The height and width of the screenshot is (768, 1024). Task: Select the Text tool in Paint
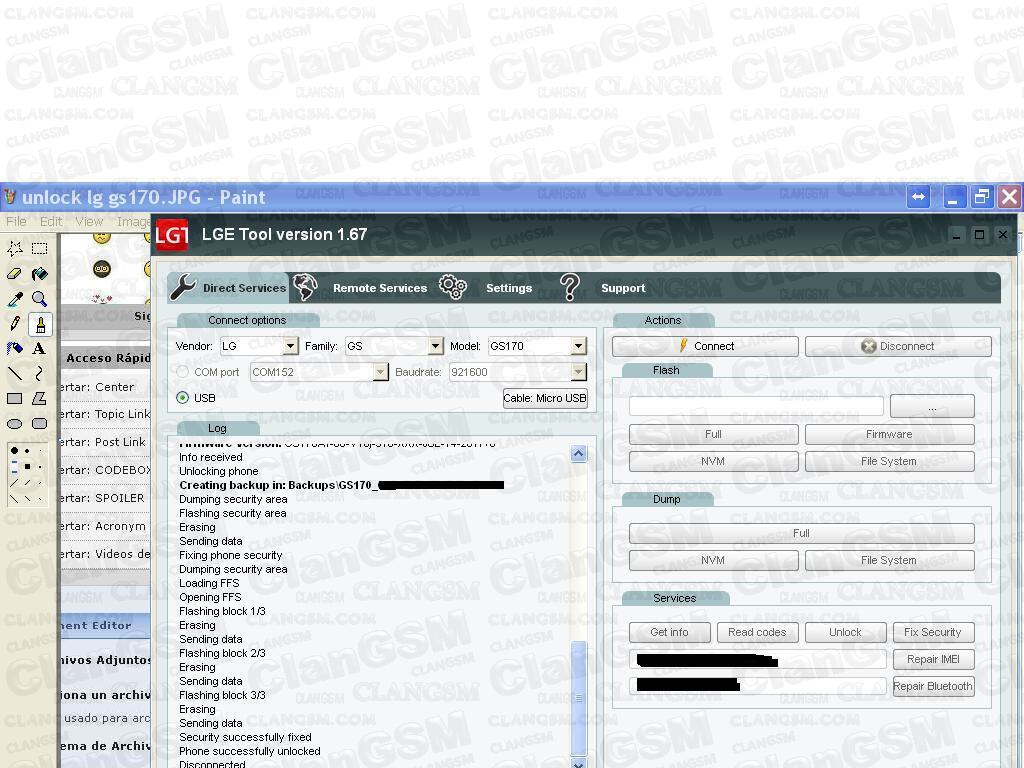coord(40,348)
